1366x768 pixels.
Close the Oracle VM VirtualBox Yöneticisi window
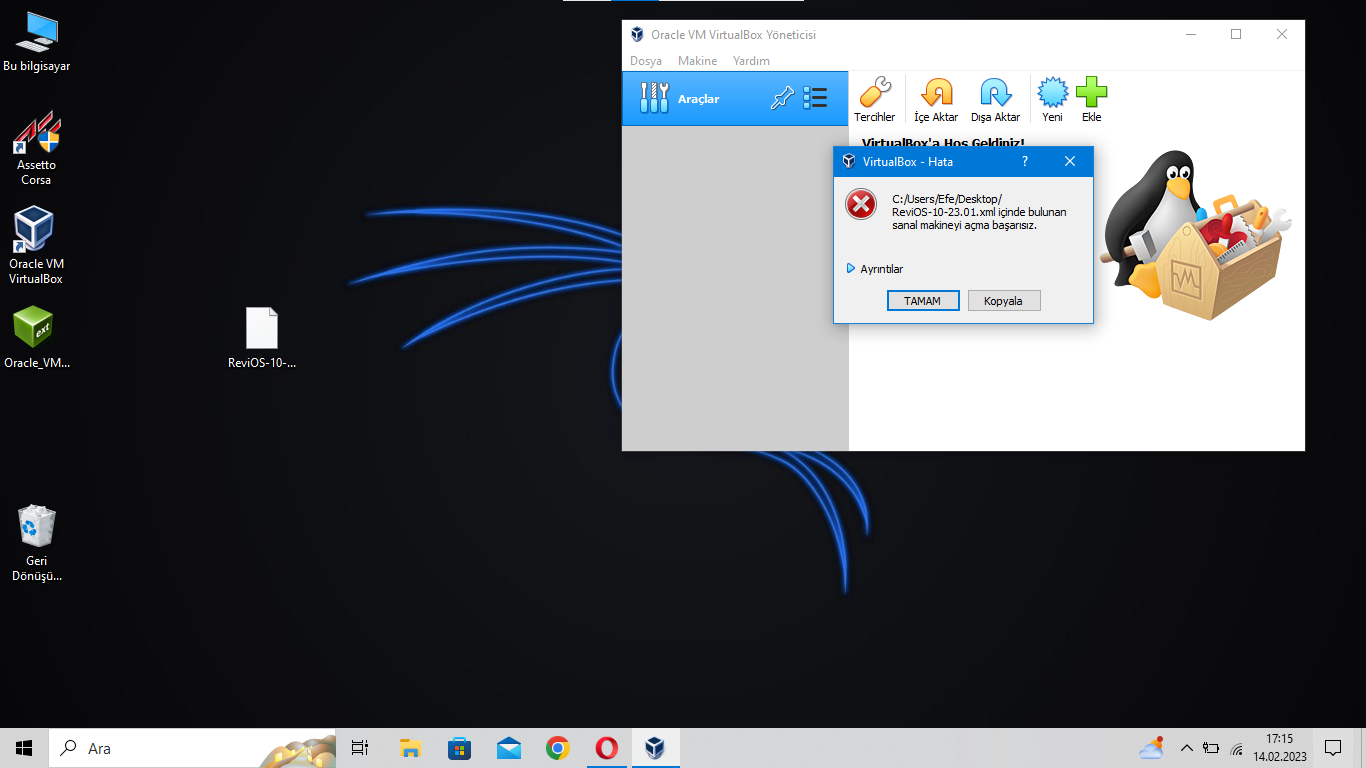point(1282,34)
